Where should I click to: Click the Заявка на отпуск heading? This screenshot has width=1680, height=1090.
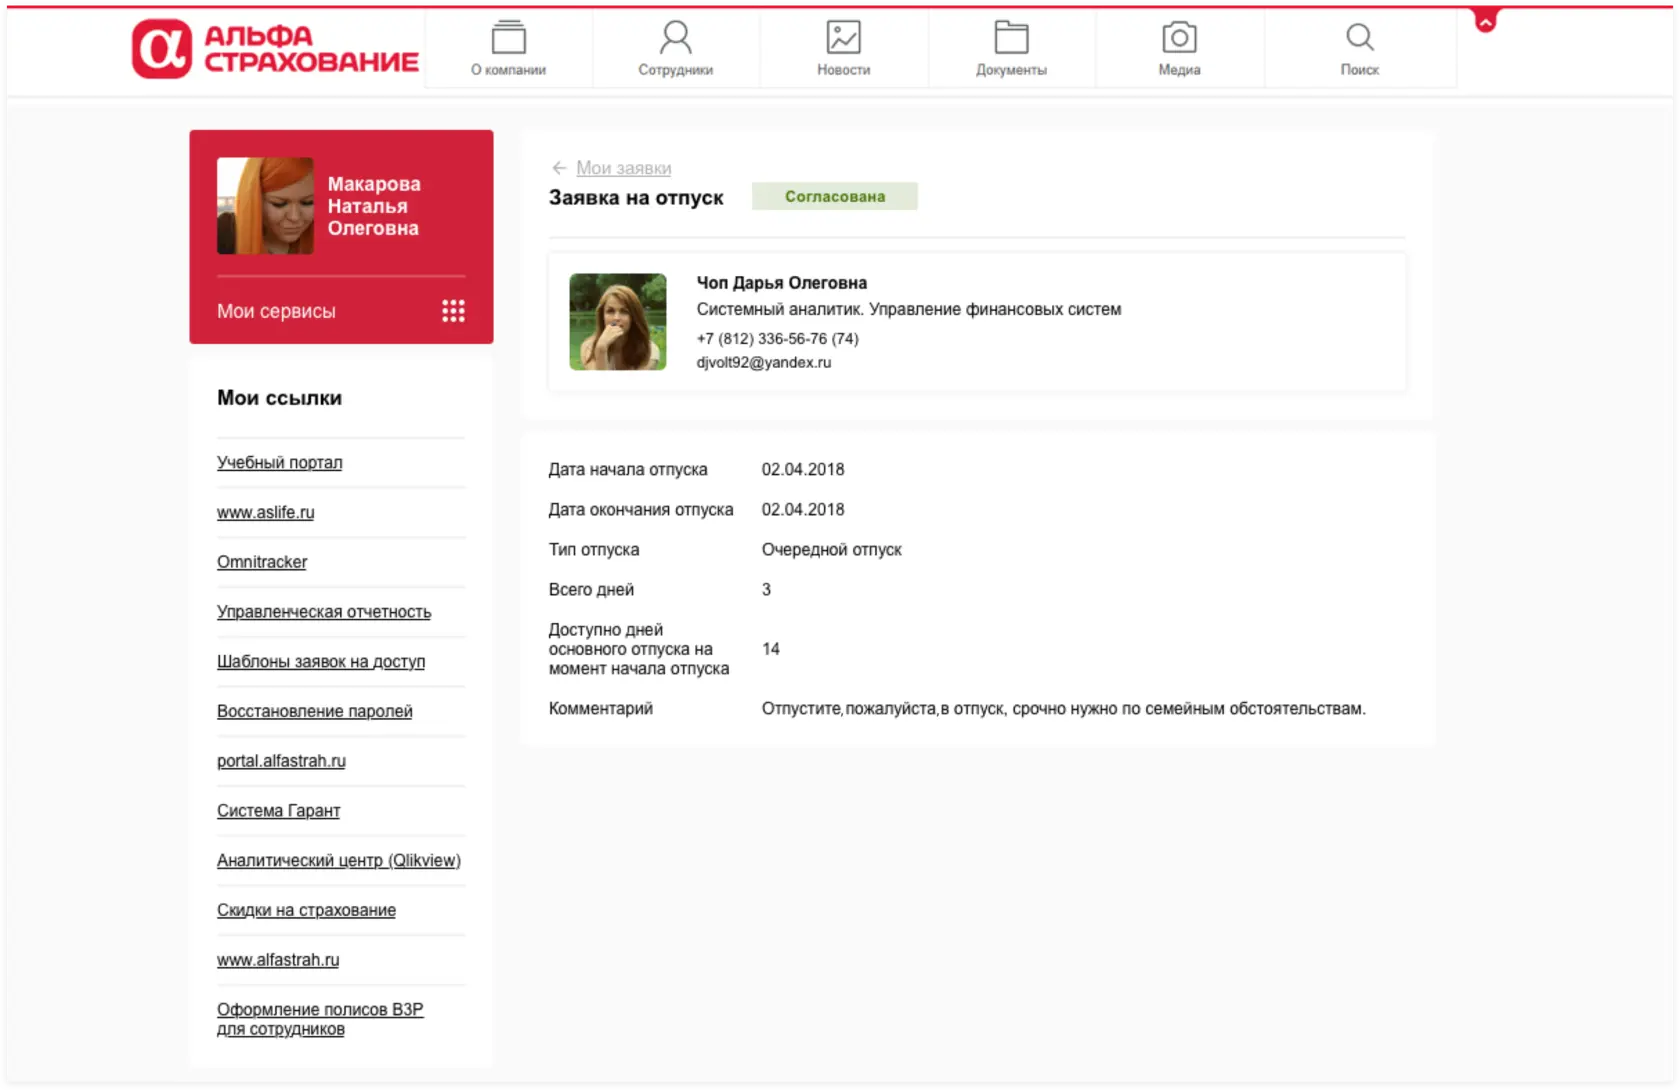pyautogui.click(x=636, y=197)
